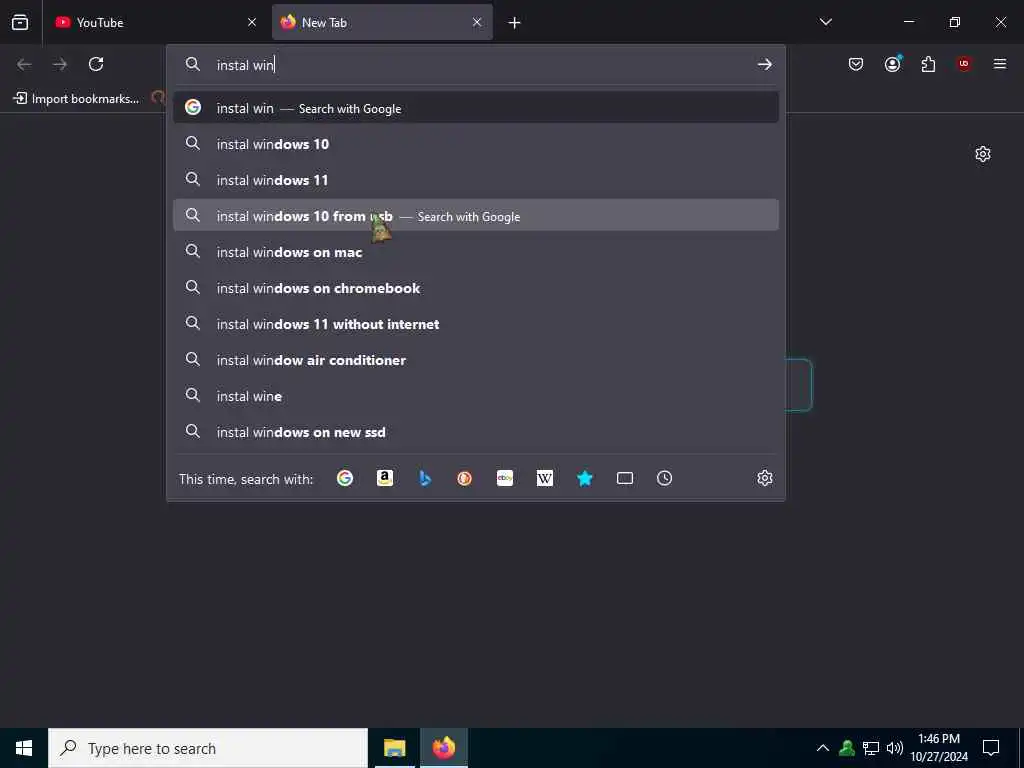Choose 'instal windows 10 from usb' suggestion
Viewport: 1024px width, 768px height.
tap(475, 216)
